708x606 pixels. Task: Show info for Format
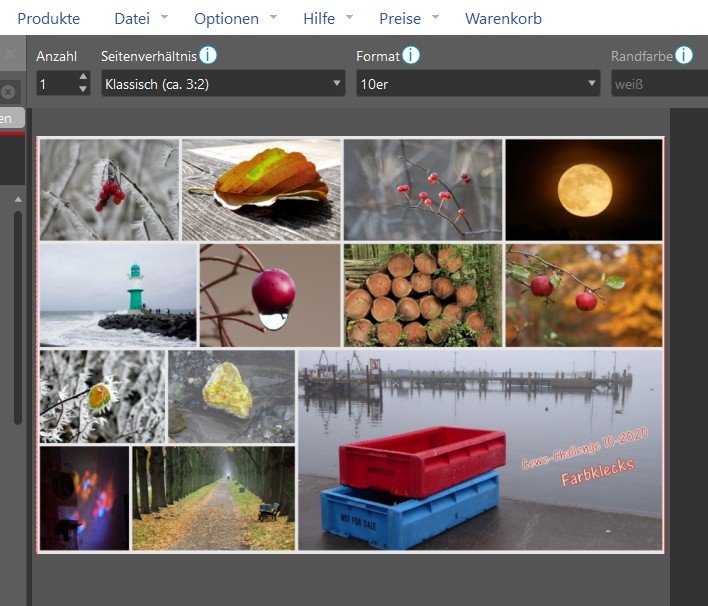[411, 55]
